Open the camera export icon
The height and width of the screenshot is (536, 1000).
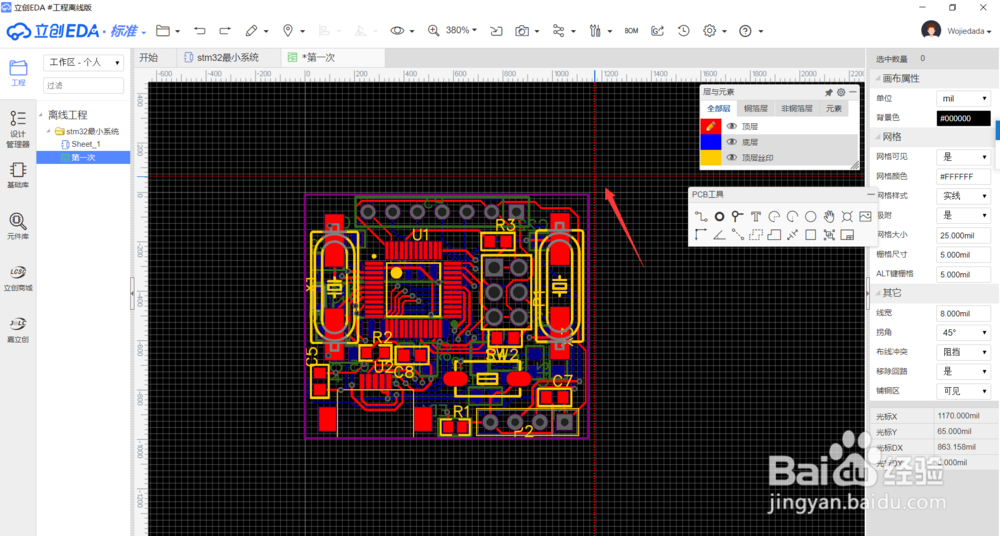[x=522, y=31]
